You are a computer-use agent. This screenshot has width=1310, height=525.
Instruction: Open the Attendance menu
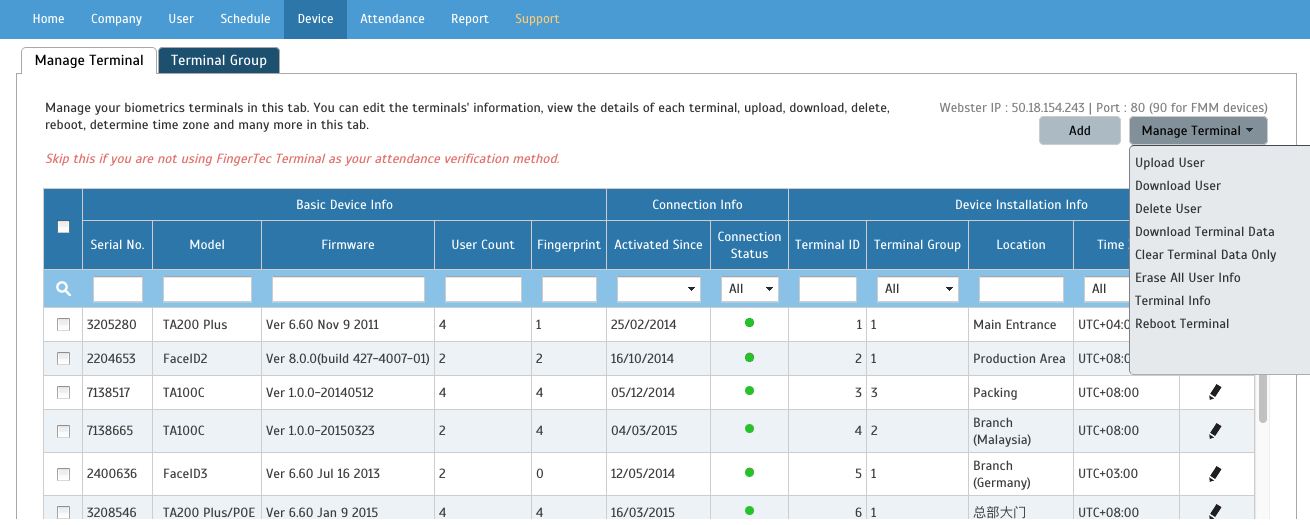pyautogui.click(x=392, y=19)
